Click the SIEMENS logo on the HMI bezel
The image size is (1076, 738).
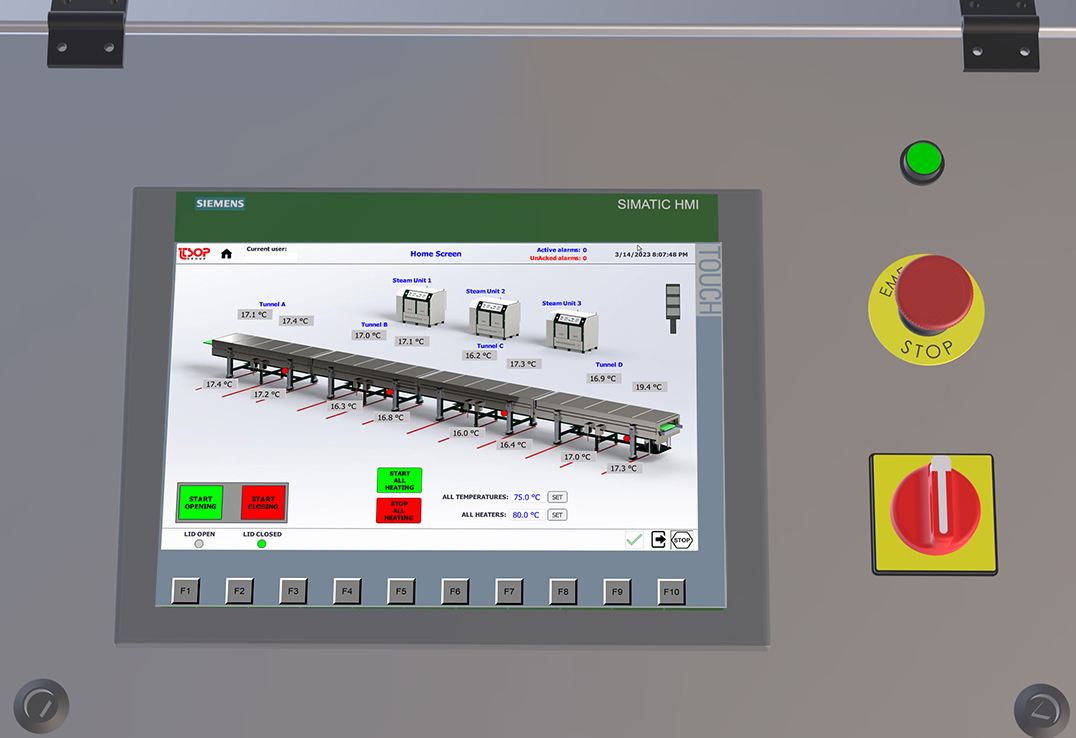pyautogui.click(x=219, y=203)
